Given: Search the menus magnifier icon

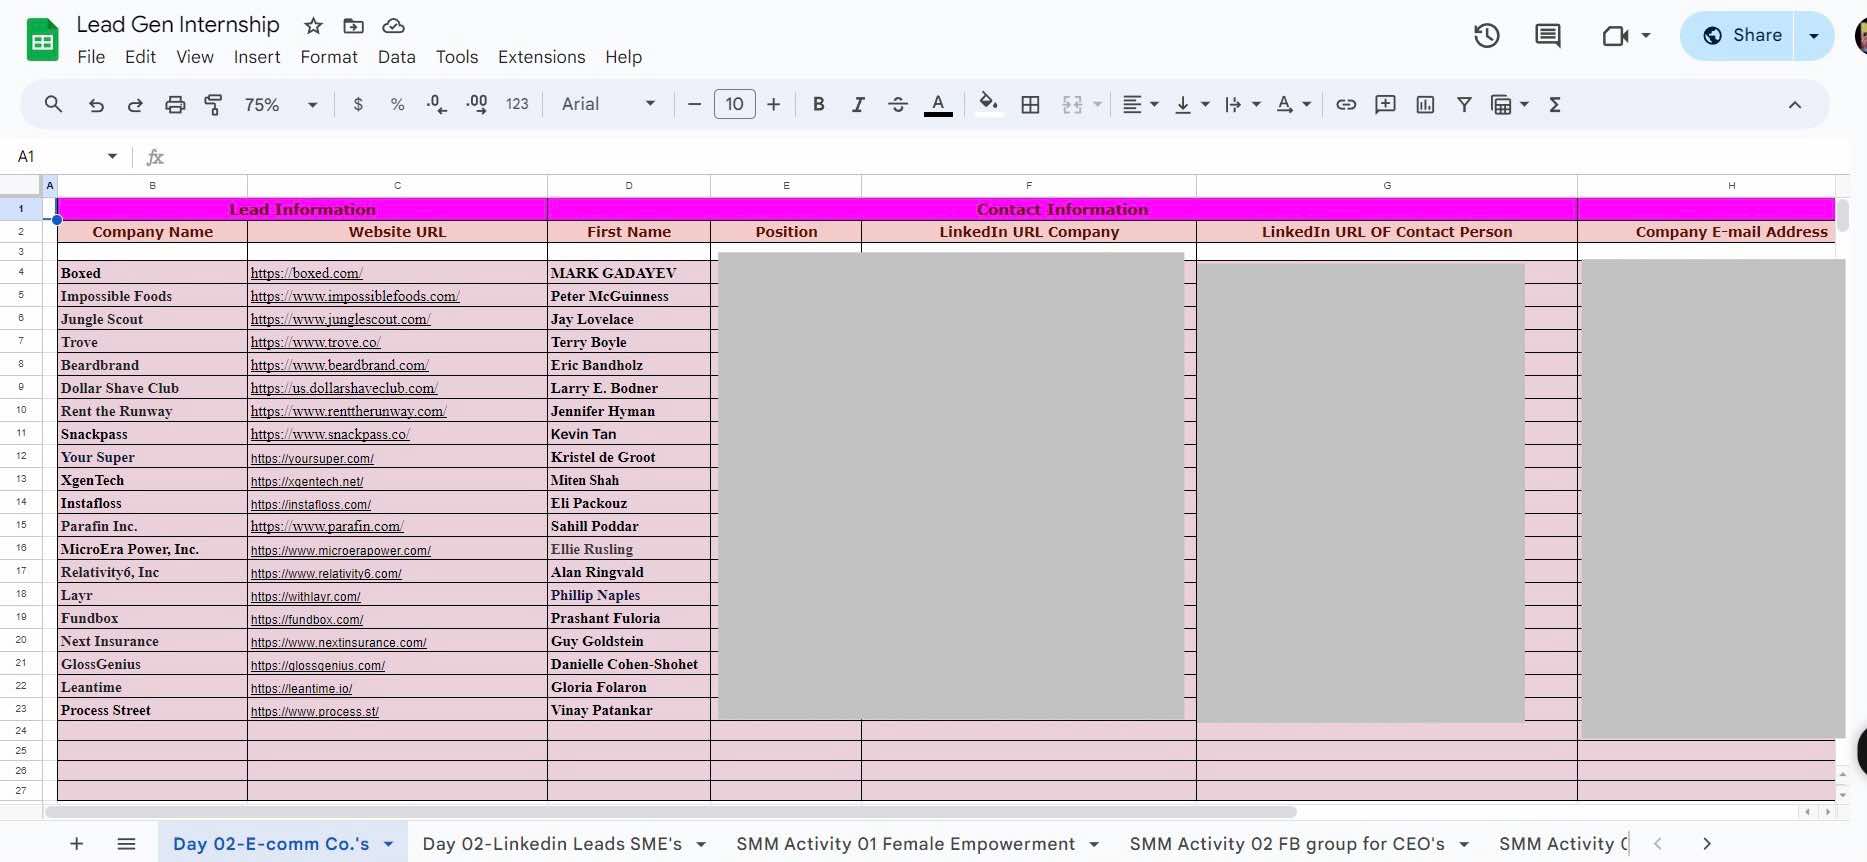Looking at the screenshot, I should point(54,104).
